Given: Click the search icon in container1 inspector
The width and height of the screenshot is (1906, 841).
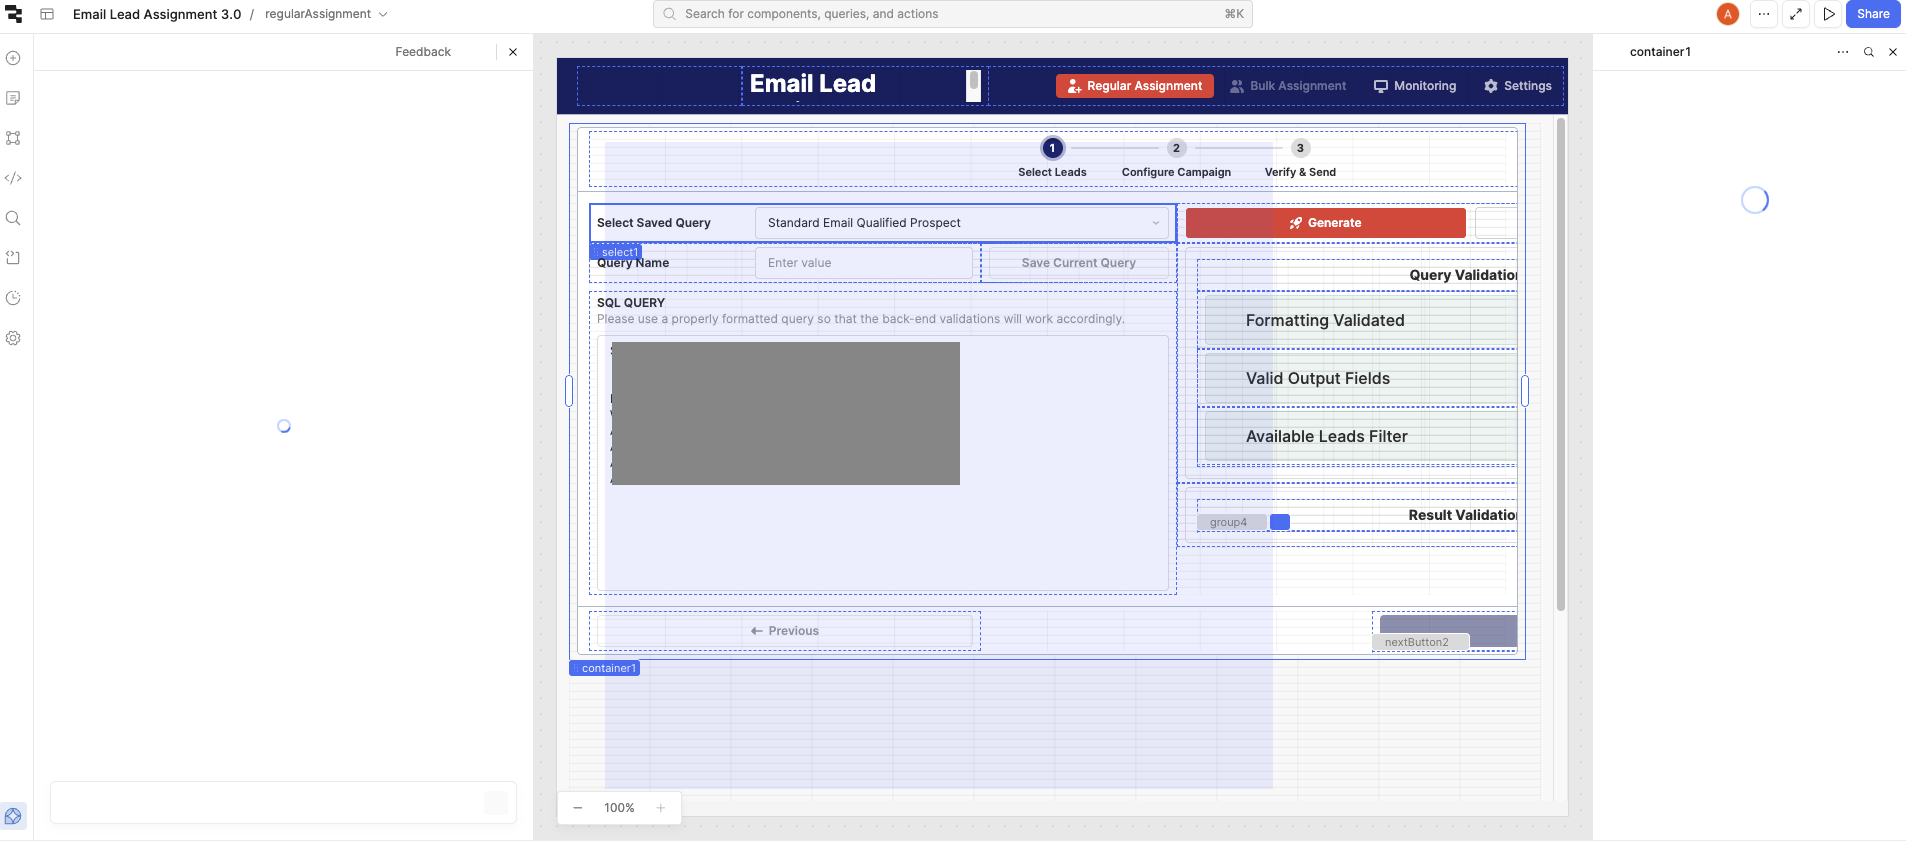Looking at the screenshot, I should (1868, 52).
